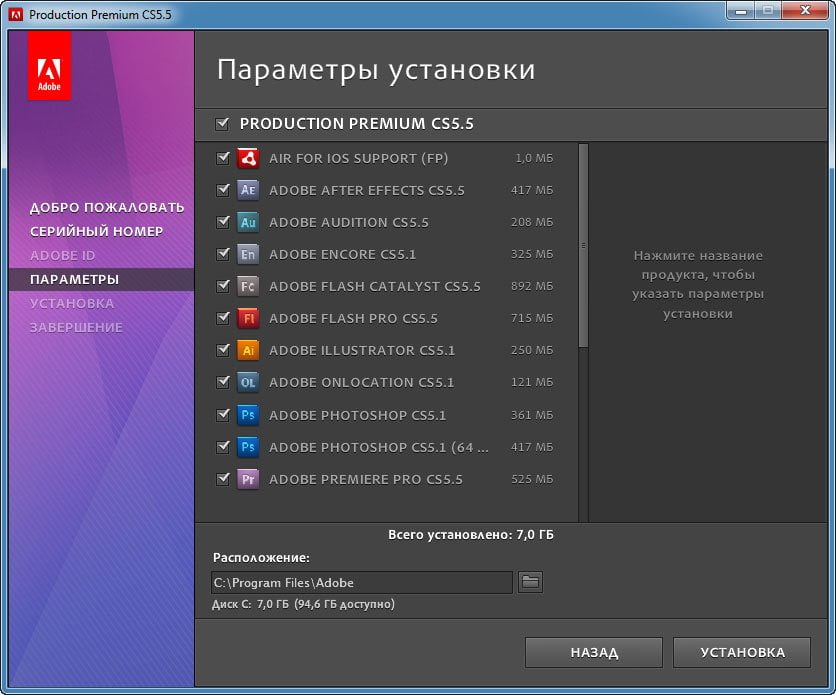Click the Flash Catalyst Fc icon
Viewport: 836px width, 695px height.
(x=248, y=286)
